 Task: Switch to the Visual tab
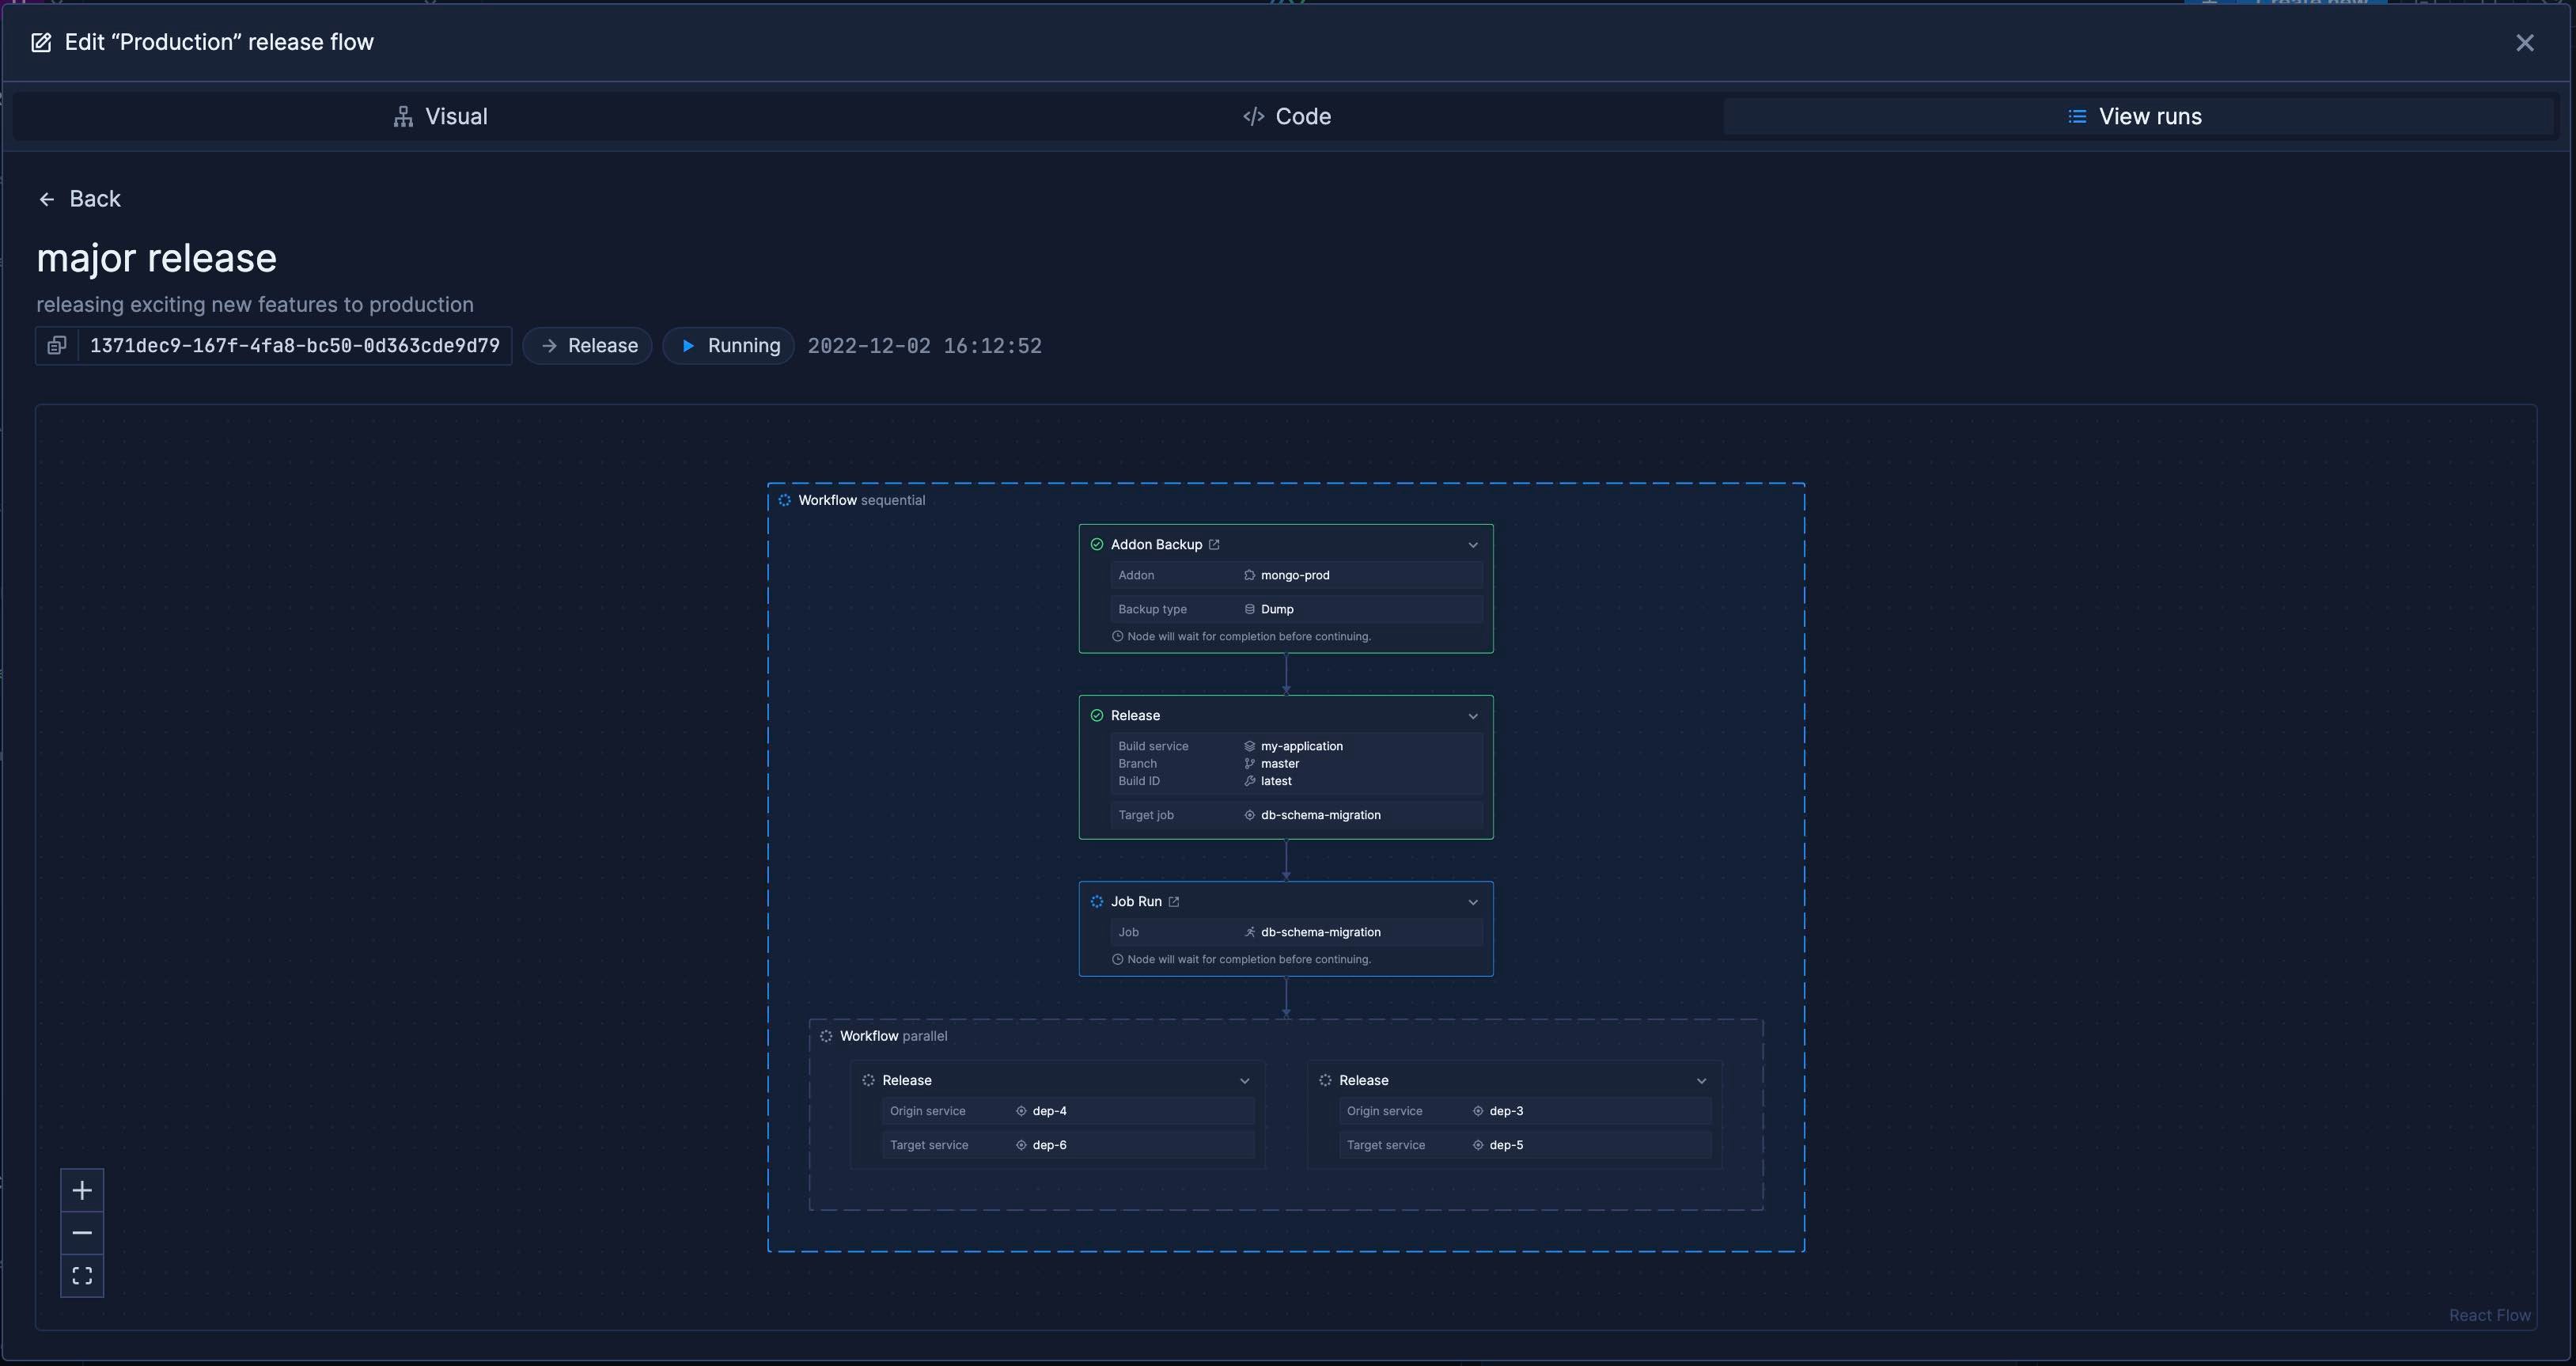pos(441,117)
